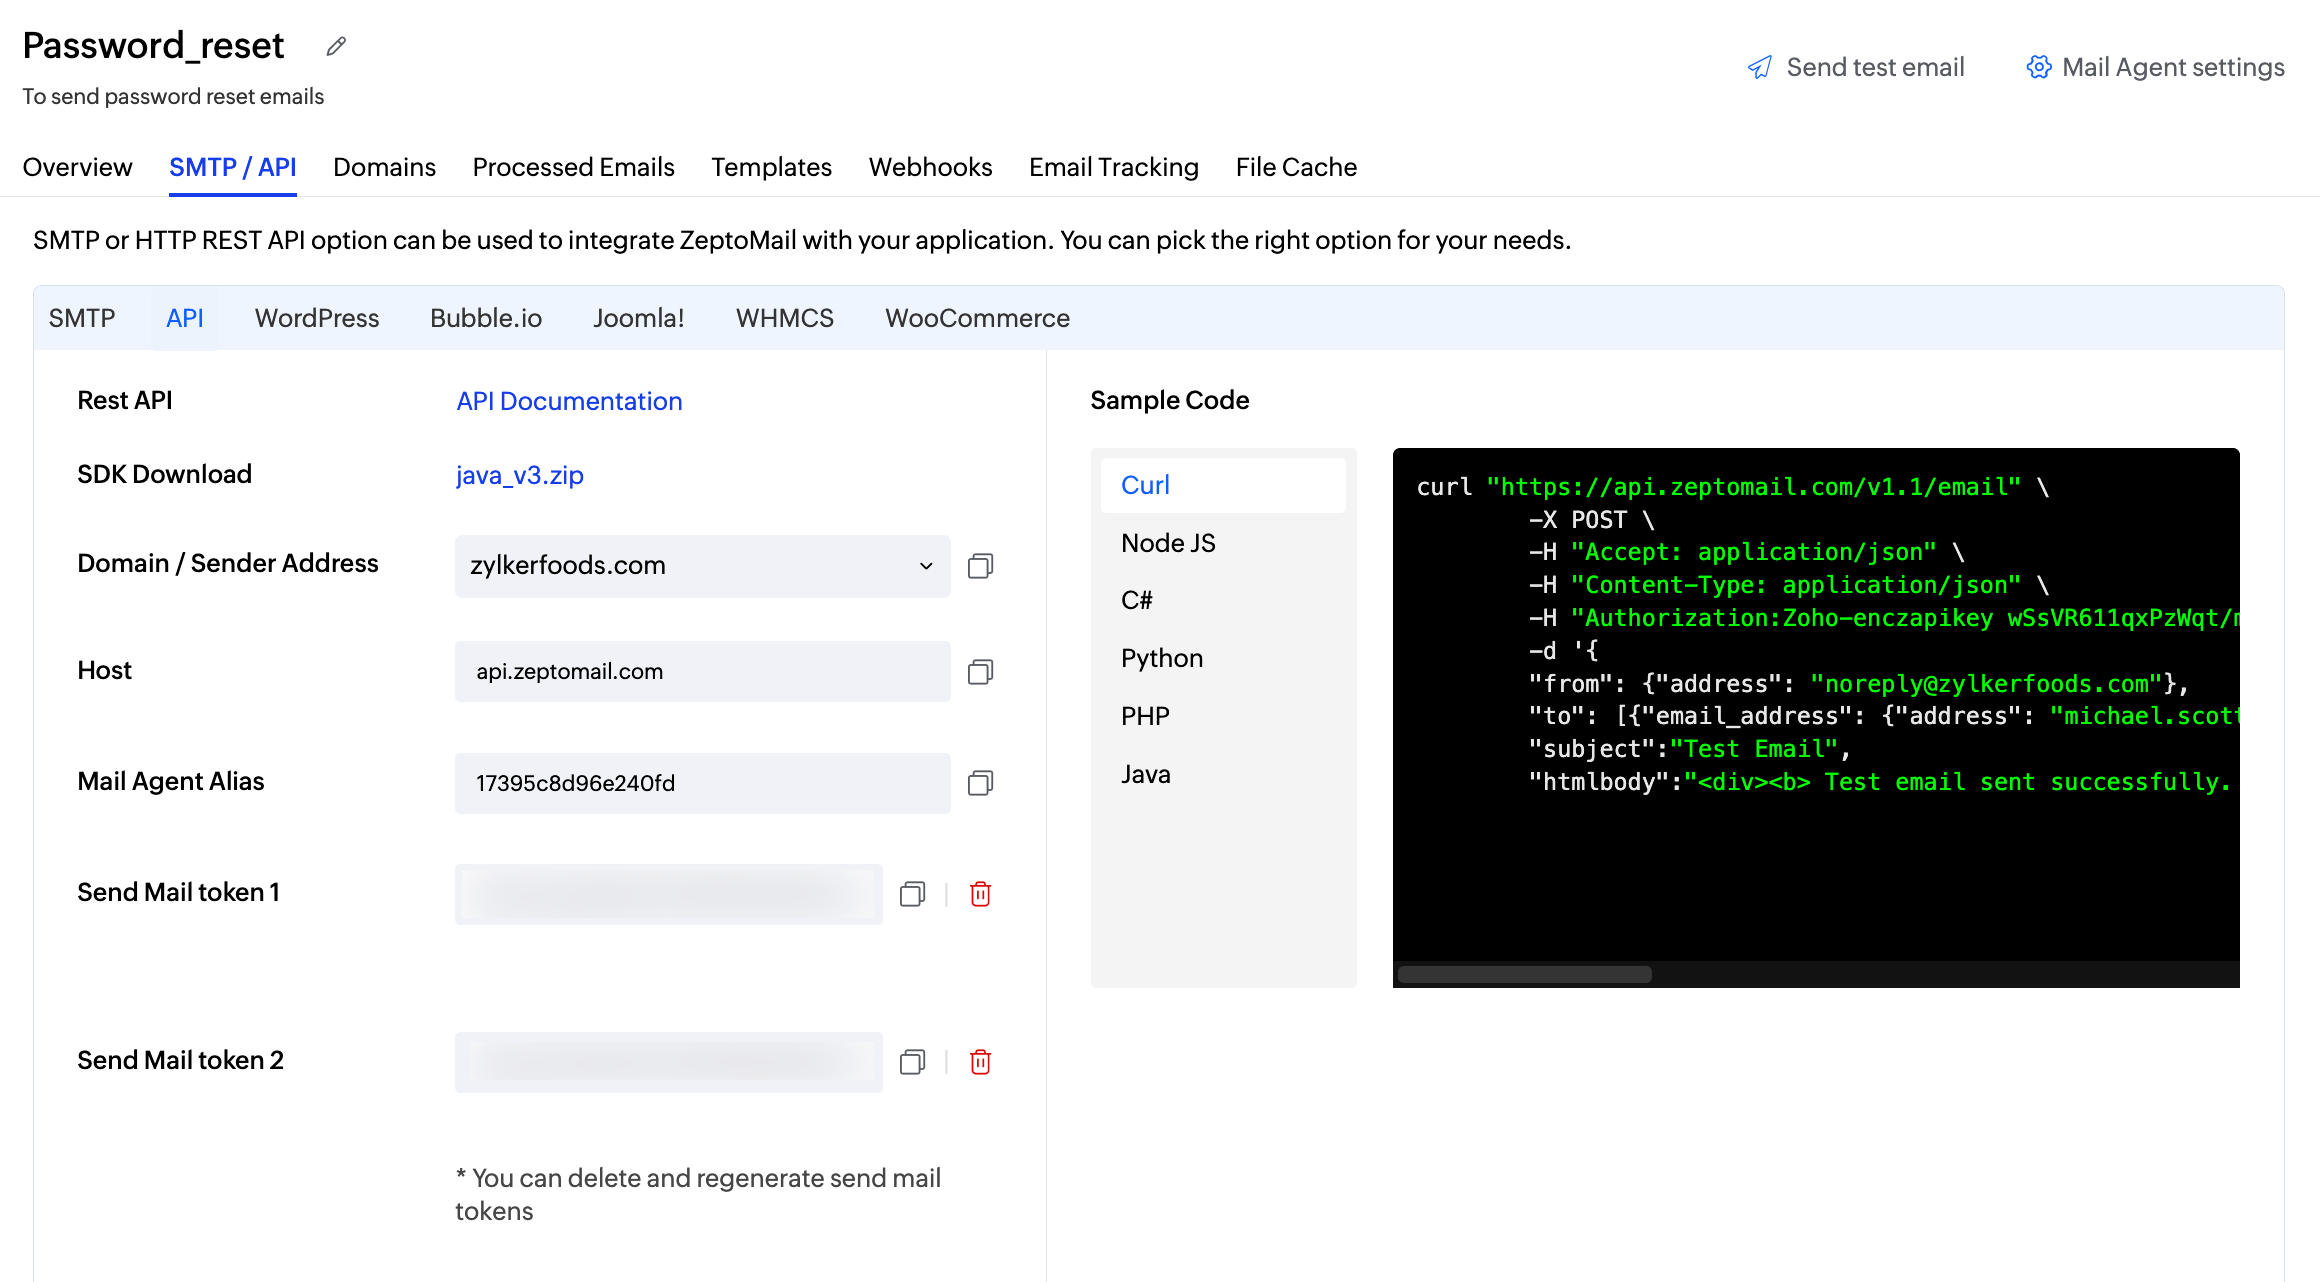Click Send test email button
This screenshot has height=1282, width=2320.
tap(1856, 67)
